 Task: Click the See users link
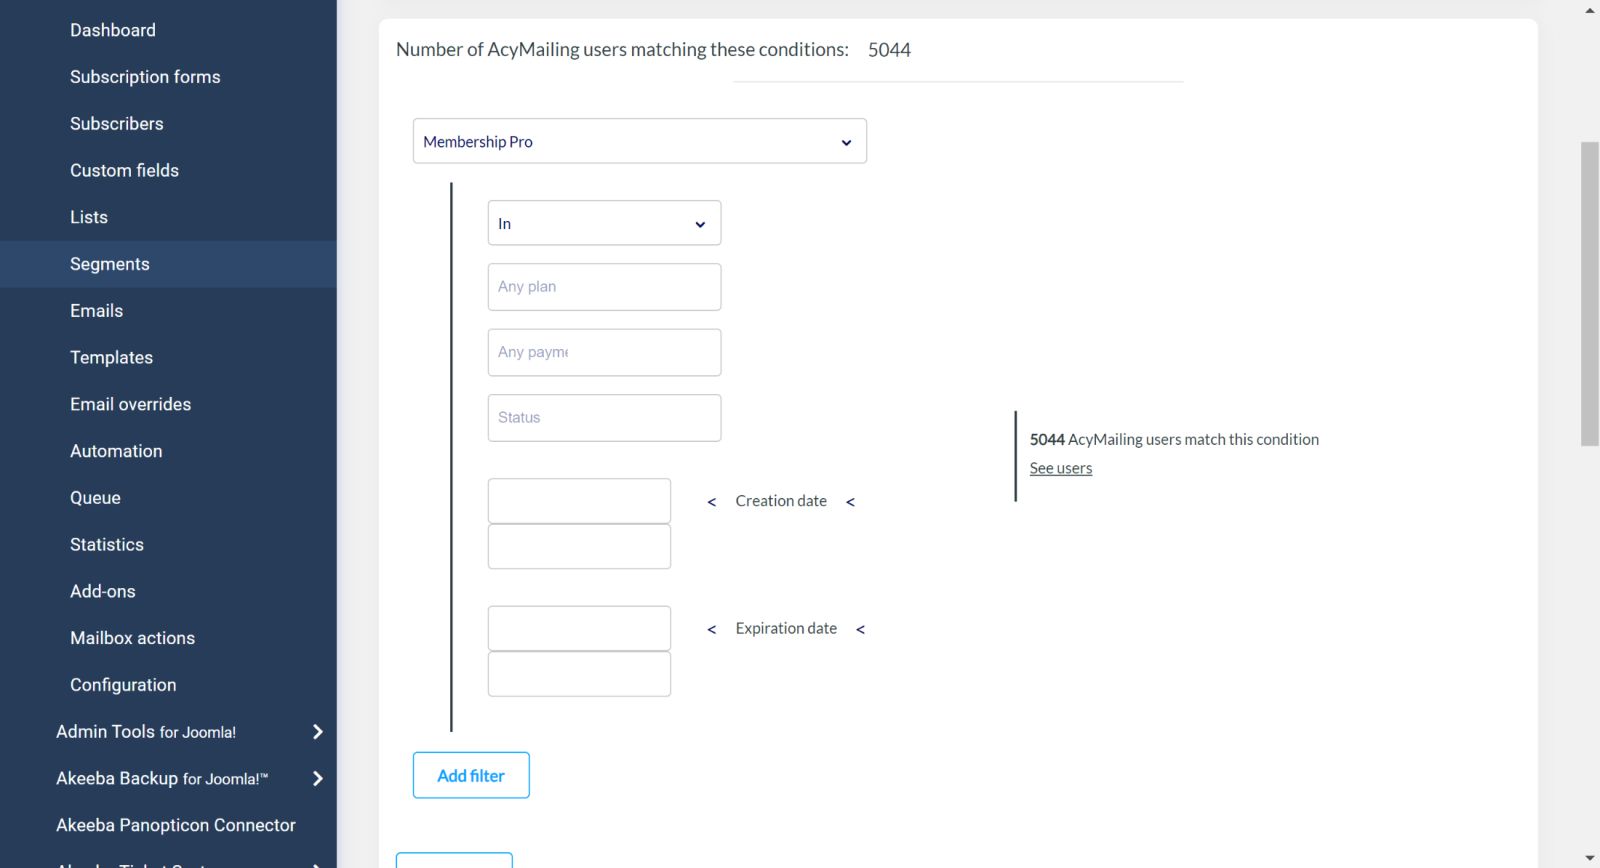tap(1061, 468)
